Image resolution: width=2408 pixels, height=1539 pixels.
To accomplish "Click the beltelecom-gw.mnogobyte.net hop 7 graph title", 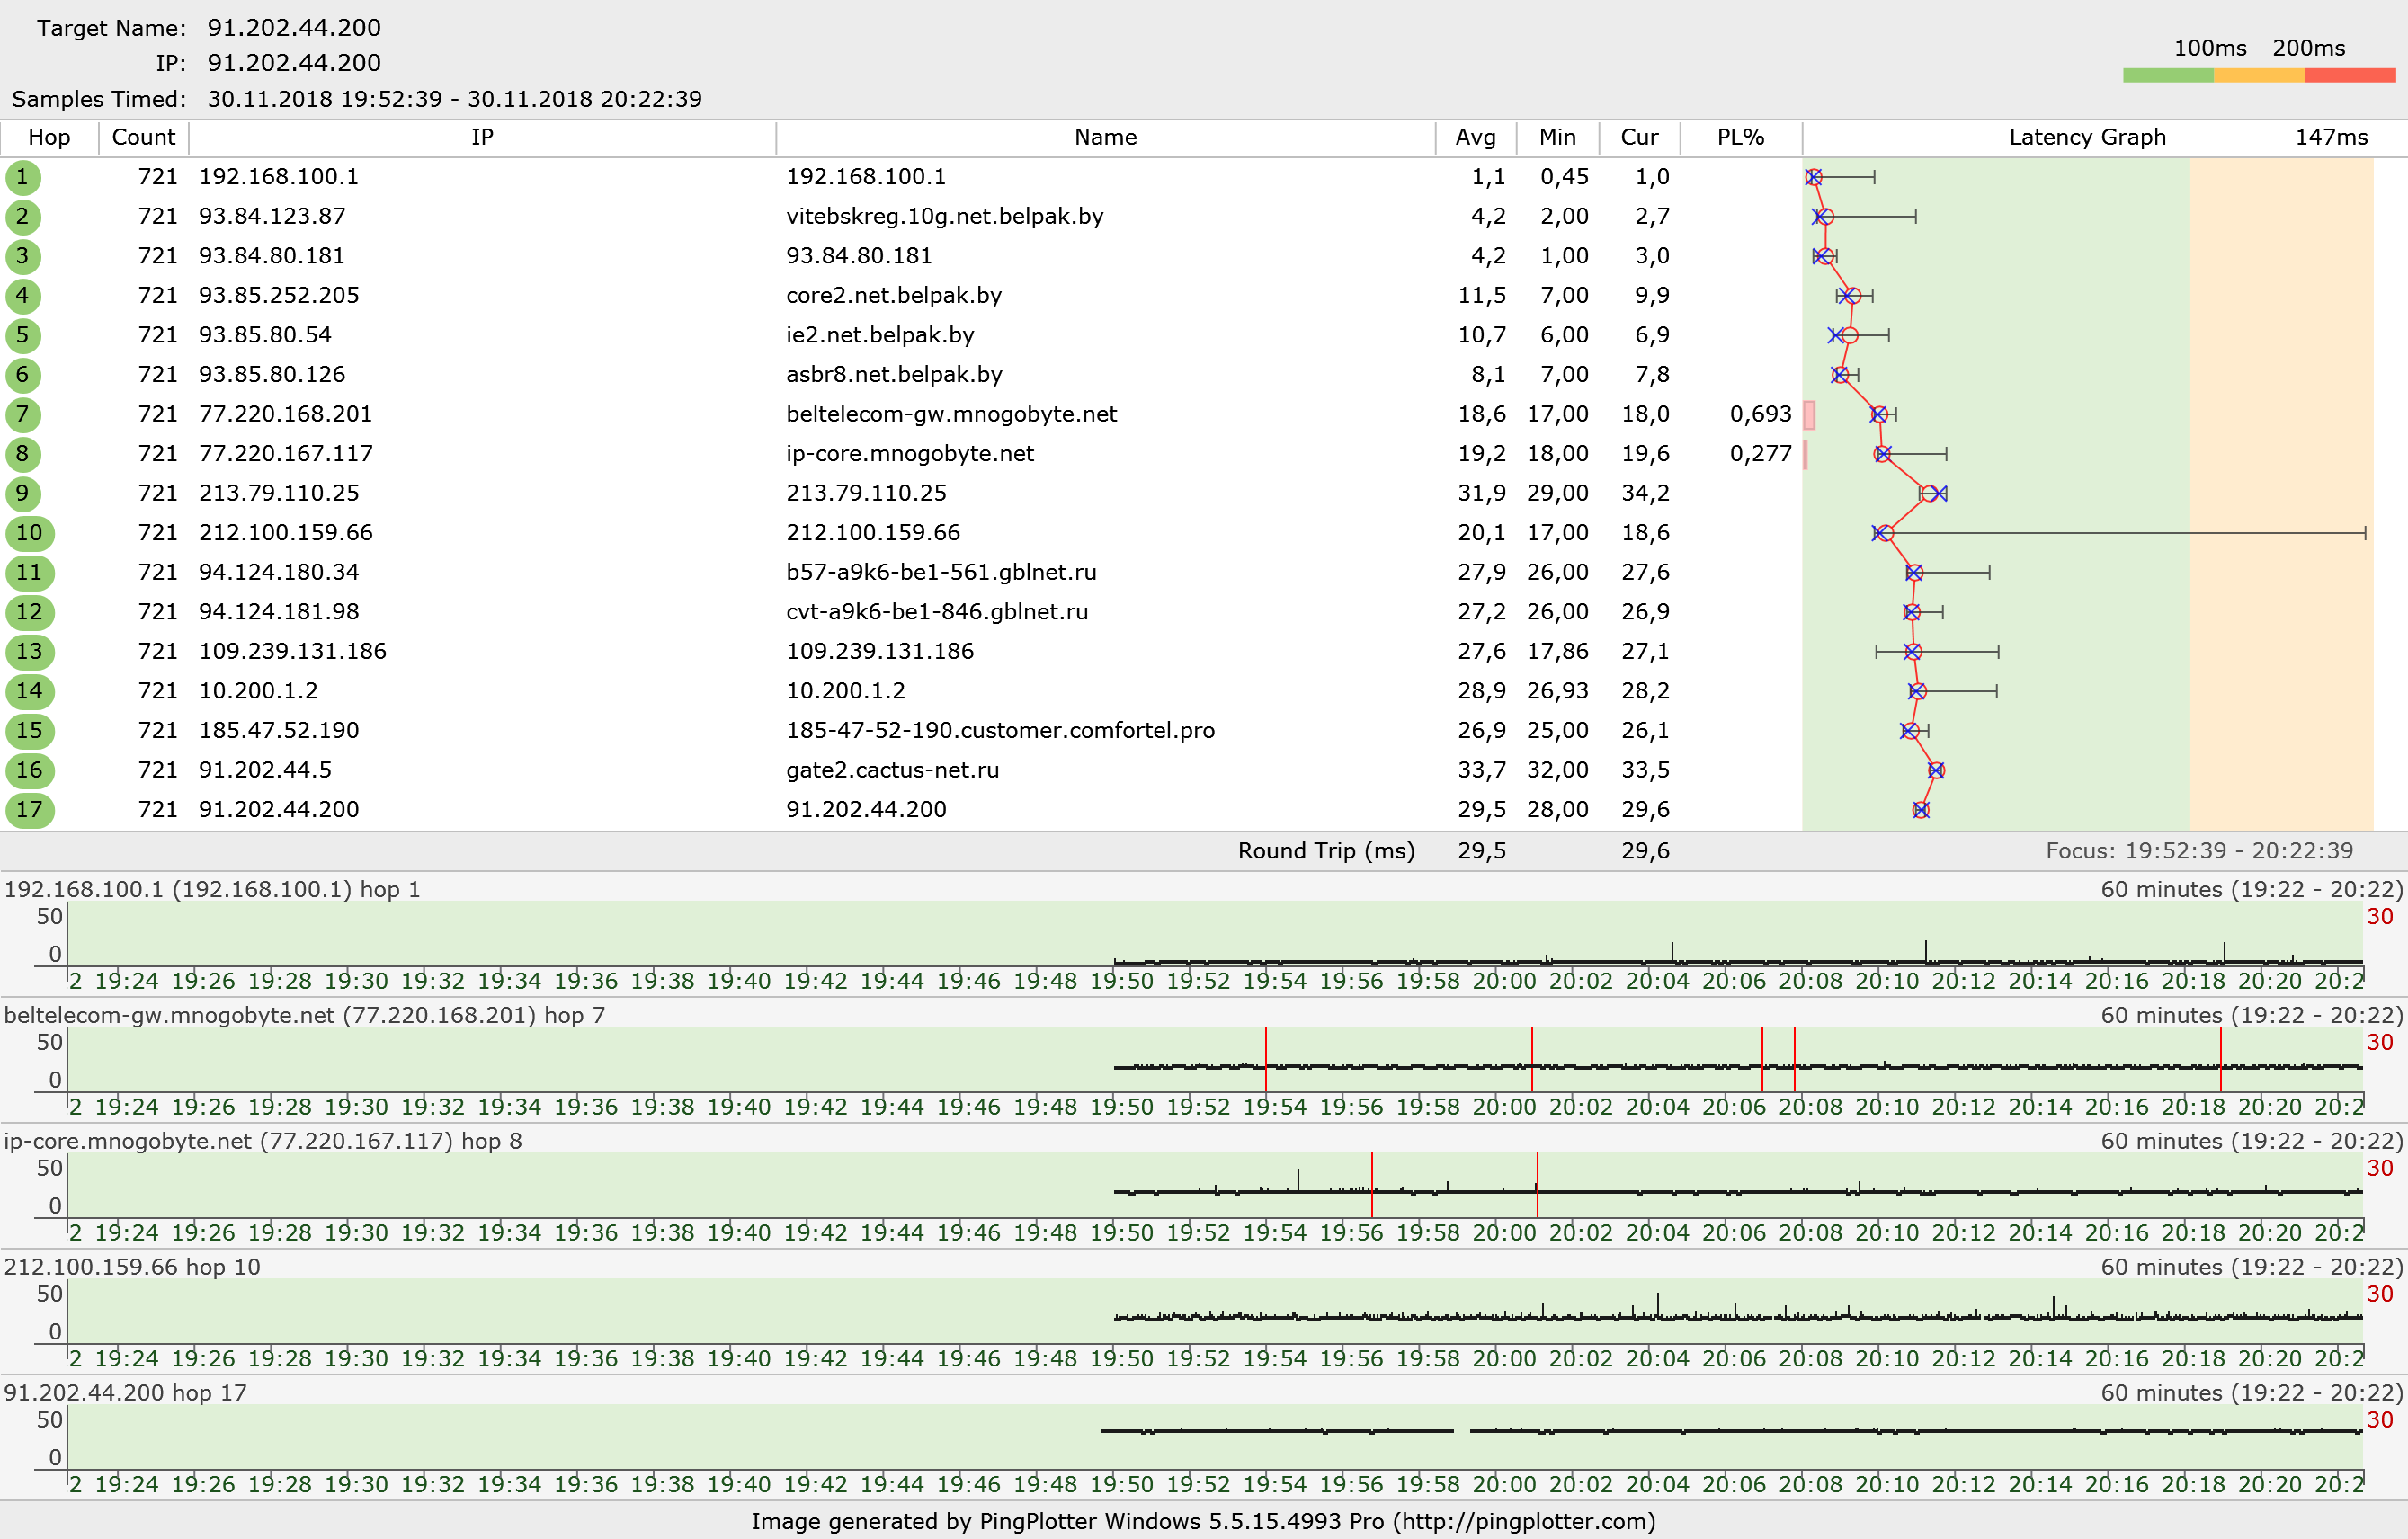I will [304, 1016].
